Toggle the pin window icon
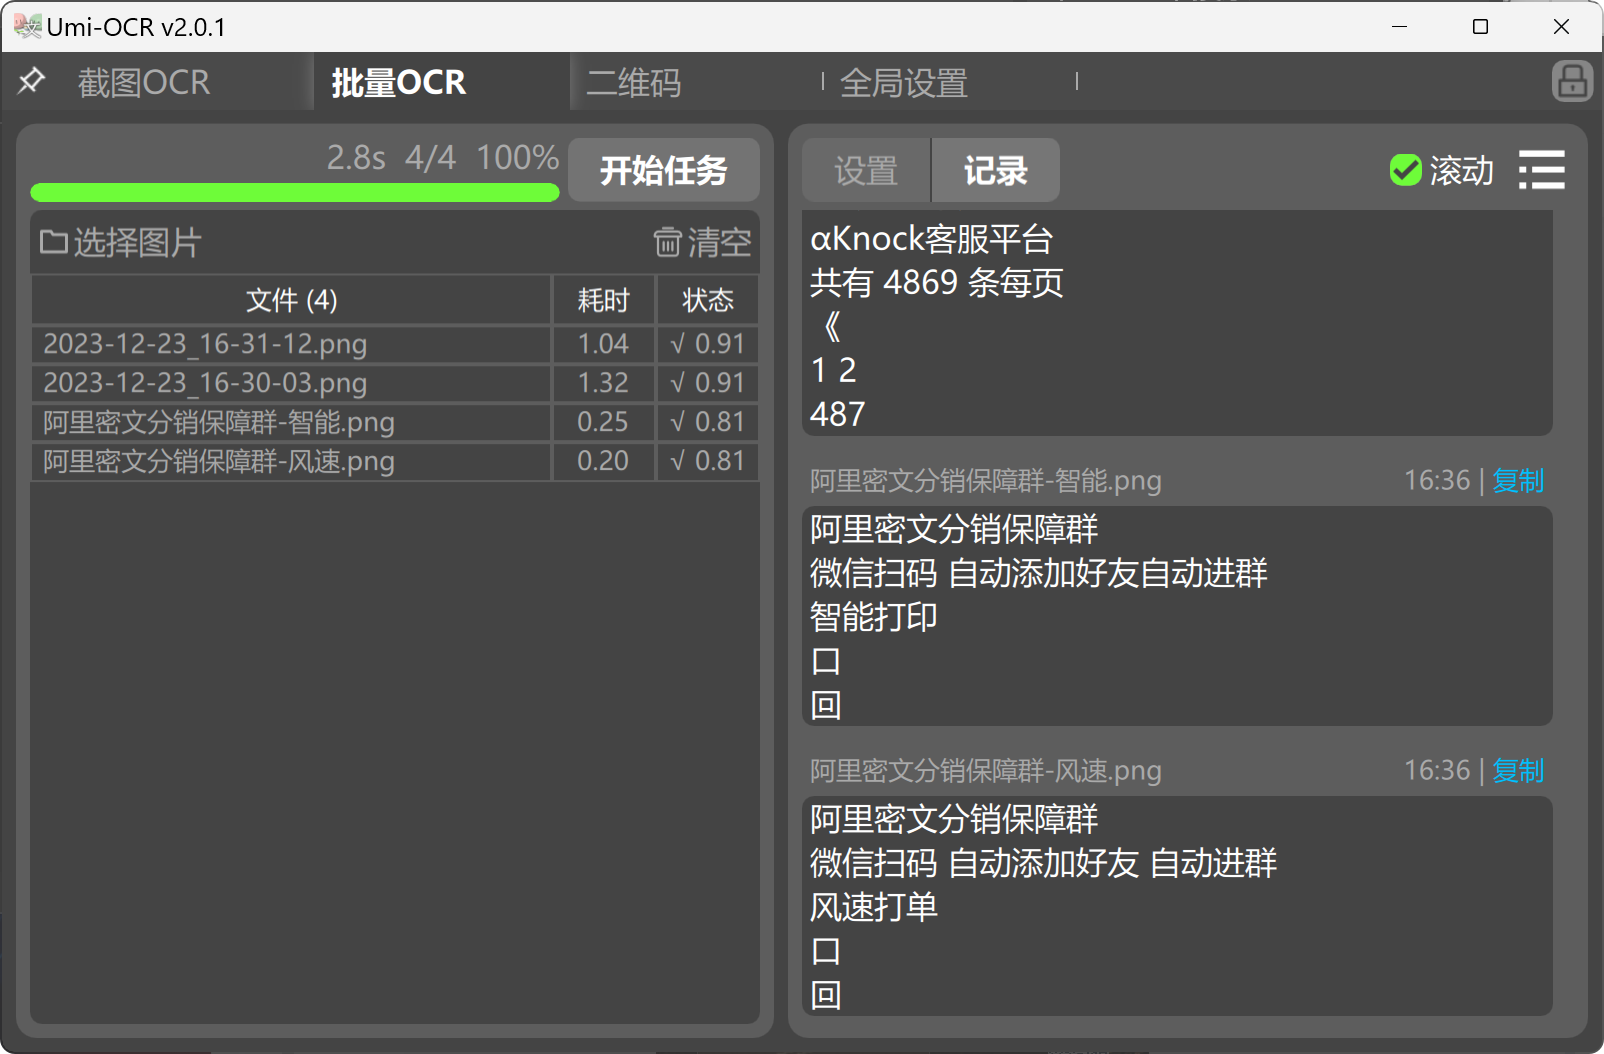This screenshot has width=1604, height=1054. pyautogui.click(x=32, y=81)
